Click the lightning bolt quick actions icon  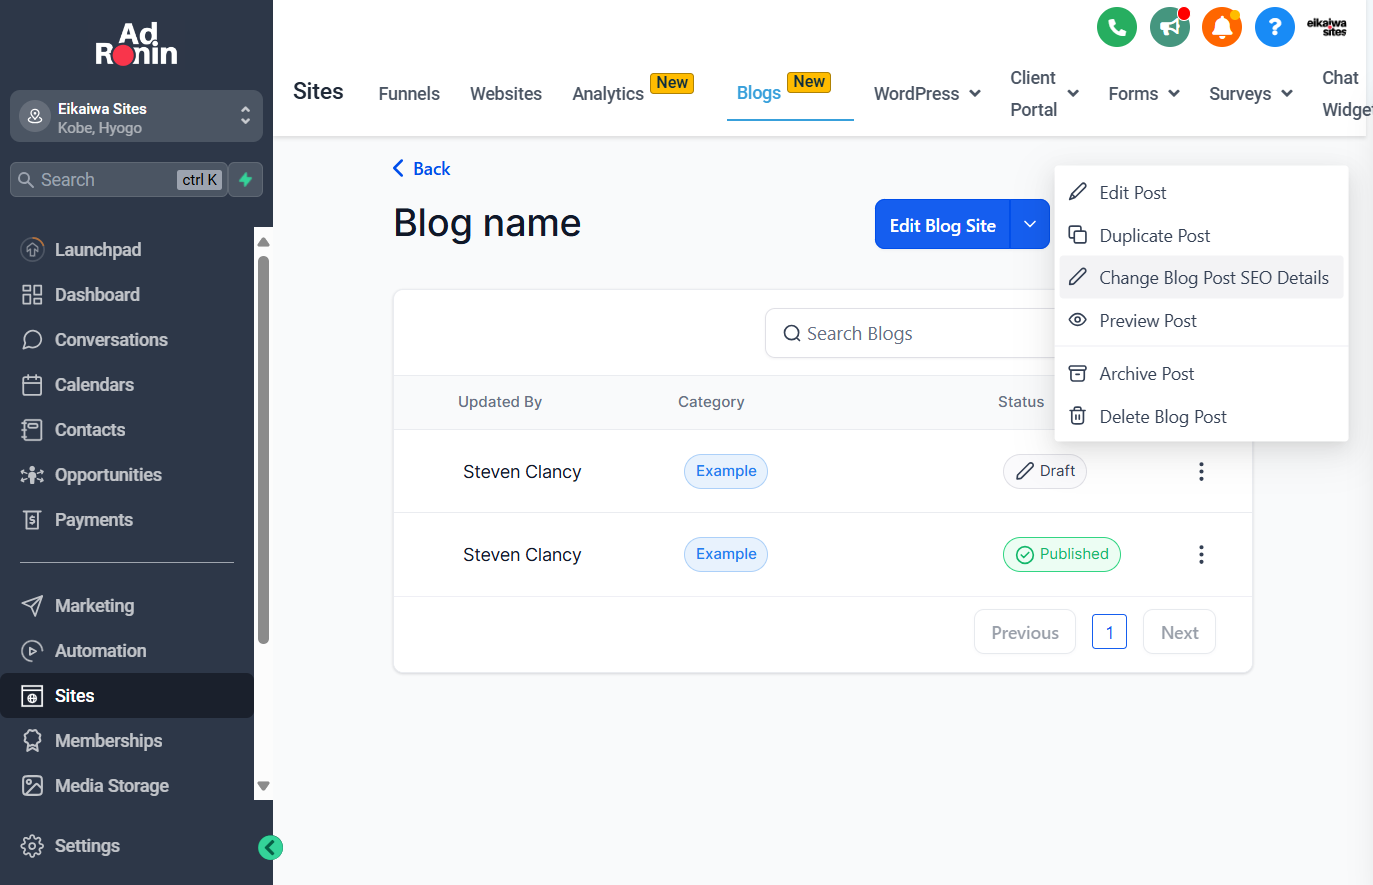click(x=246, y=180)
